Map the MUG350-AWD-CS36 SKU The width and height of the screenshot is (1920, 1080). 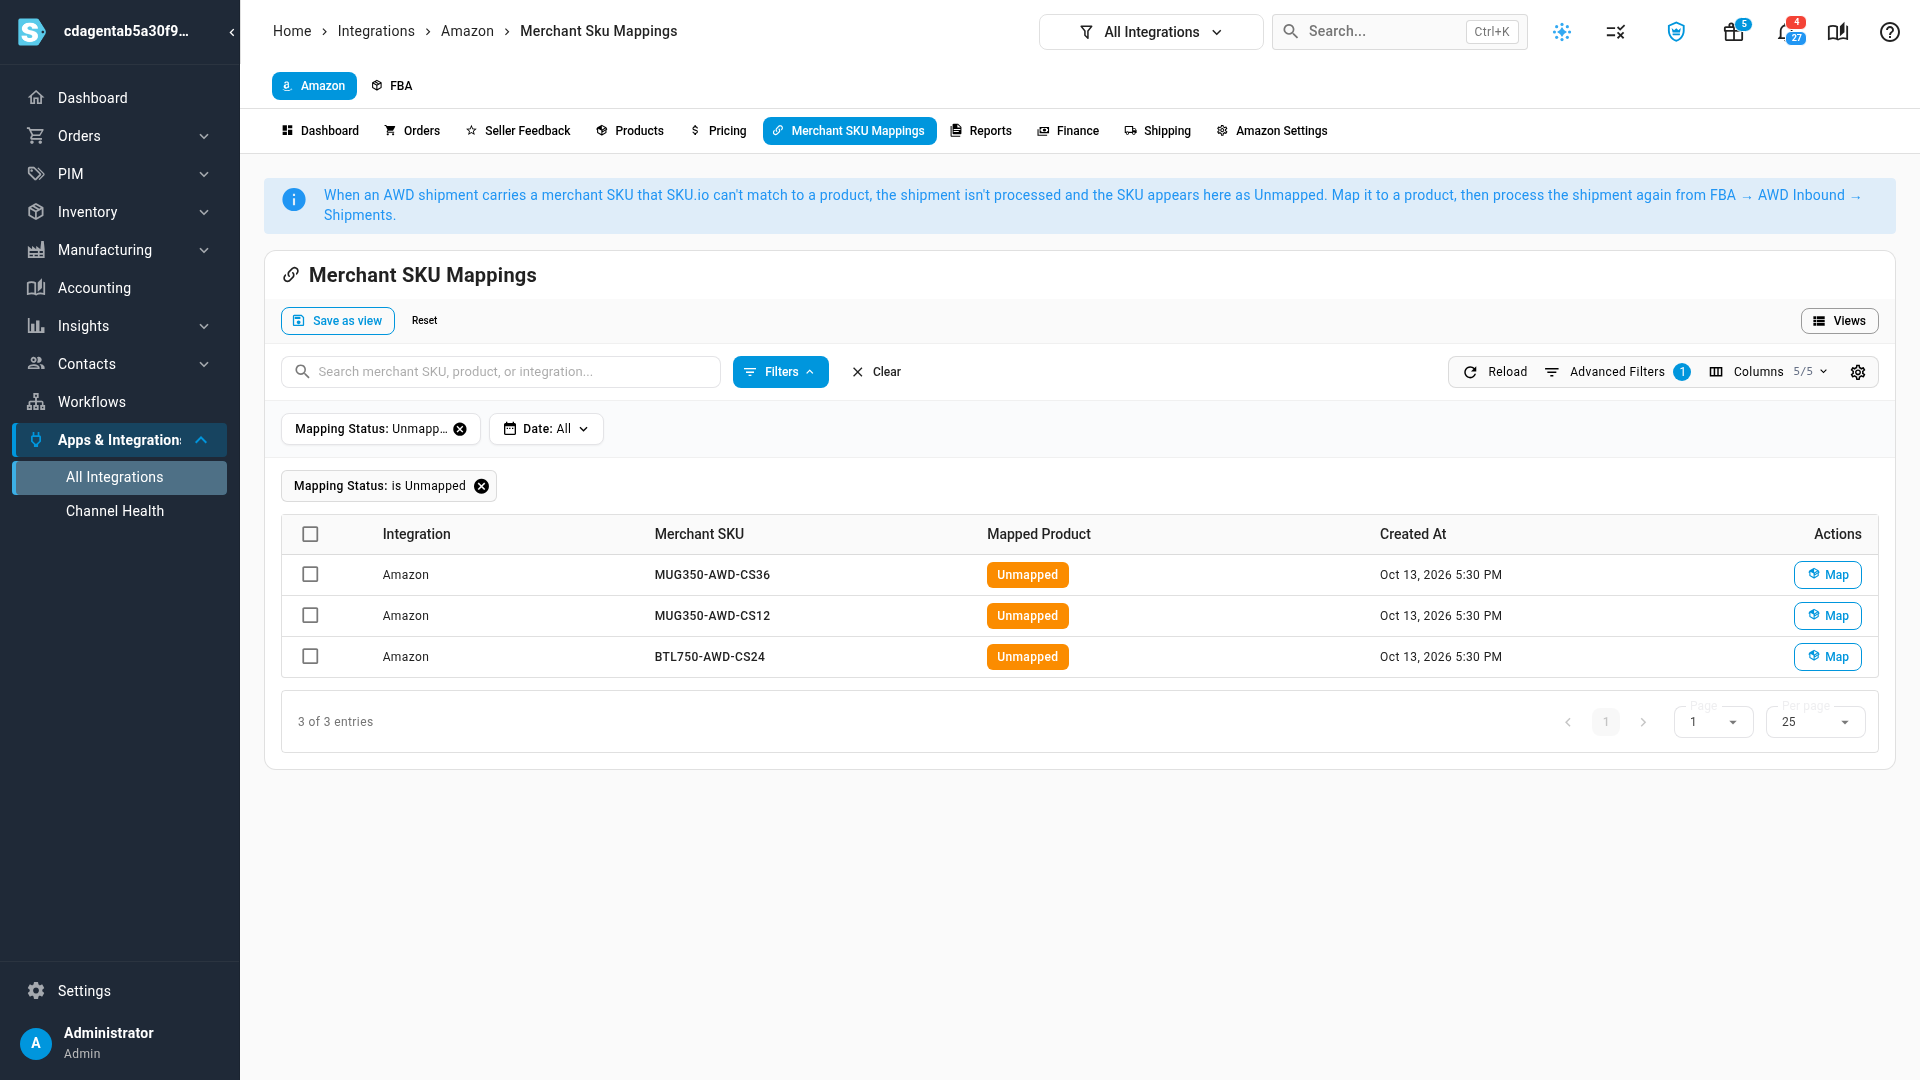pyautogui.click(x=1828, y=575)
